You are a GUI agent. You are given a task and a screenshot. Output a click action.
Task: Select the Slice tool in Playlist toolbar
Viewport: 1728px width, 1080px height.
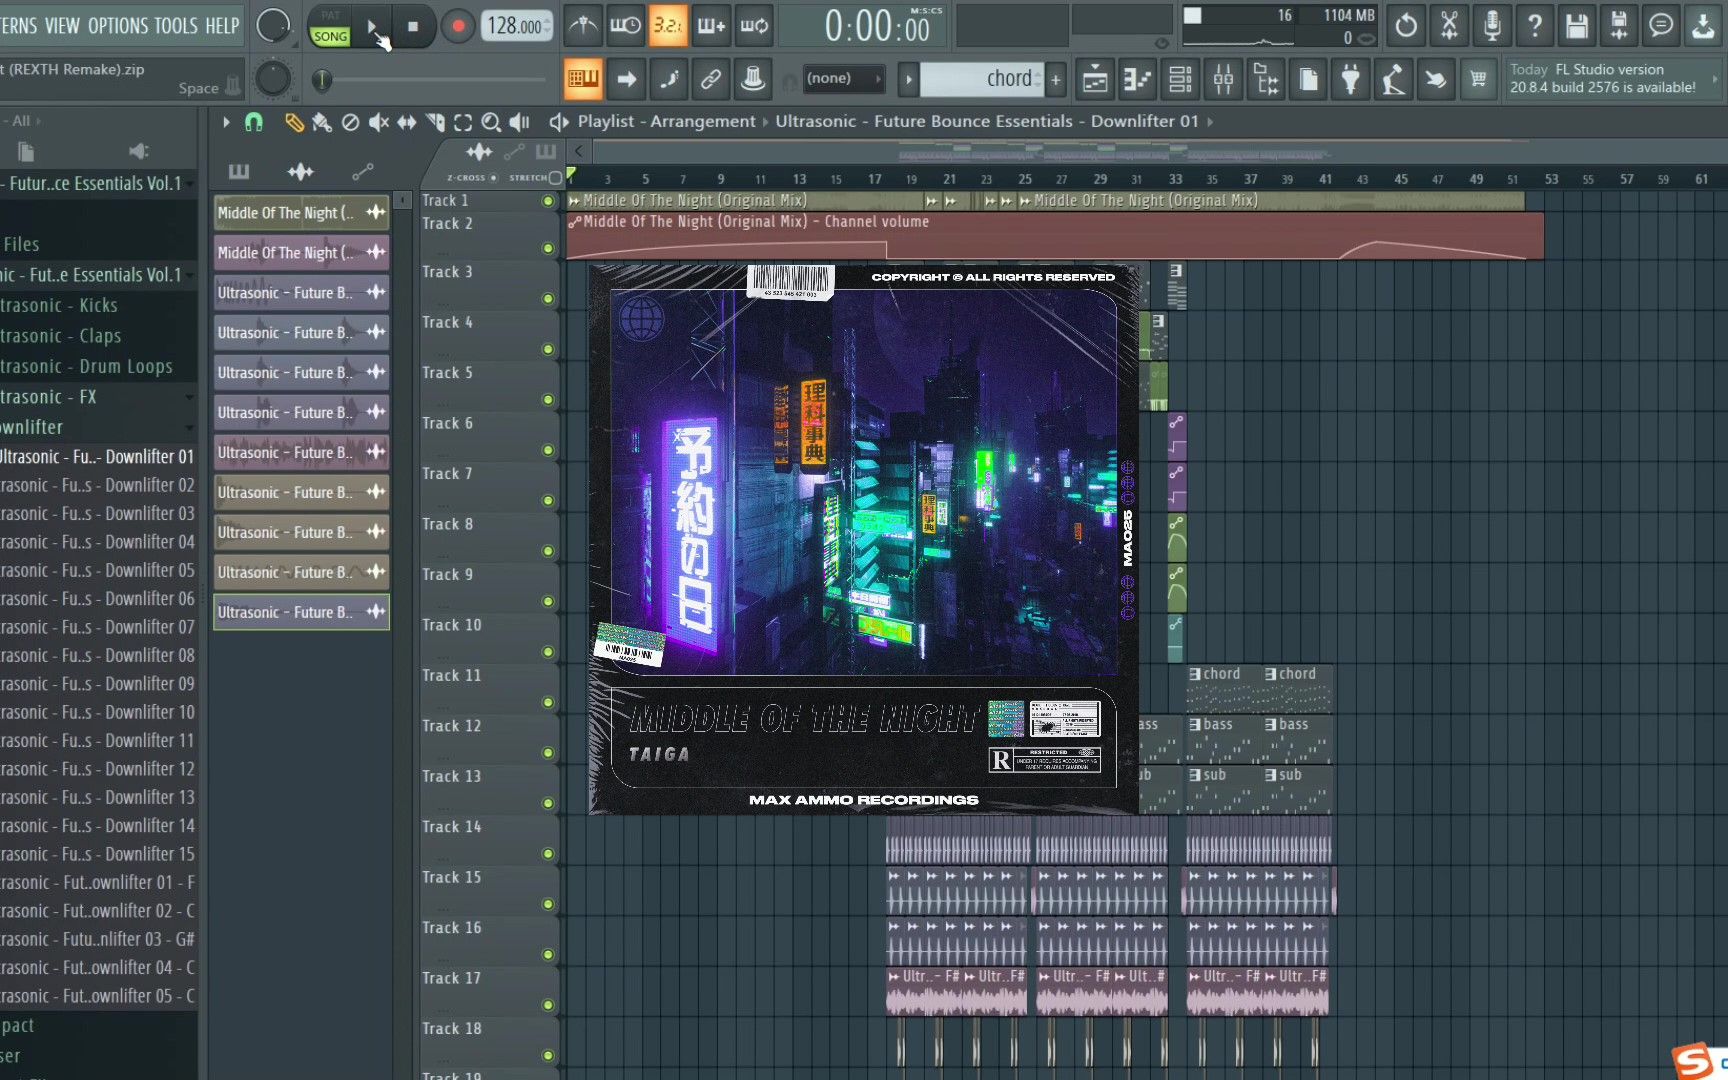[x=435, y=122]
